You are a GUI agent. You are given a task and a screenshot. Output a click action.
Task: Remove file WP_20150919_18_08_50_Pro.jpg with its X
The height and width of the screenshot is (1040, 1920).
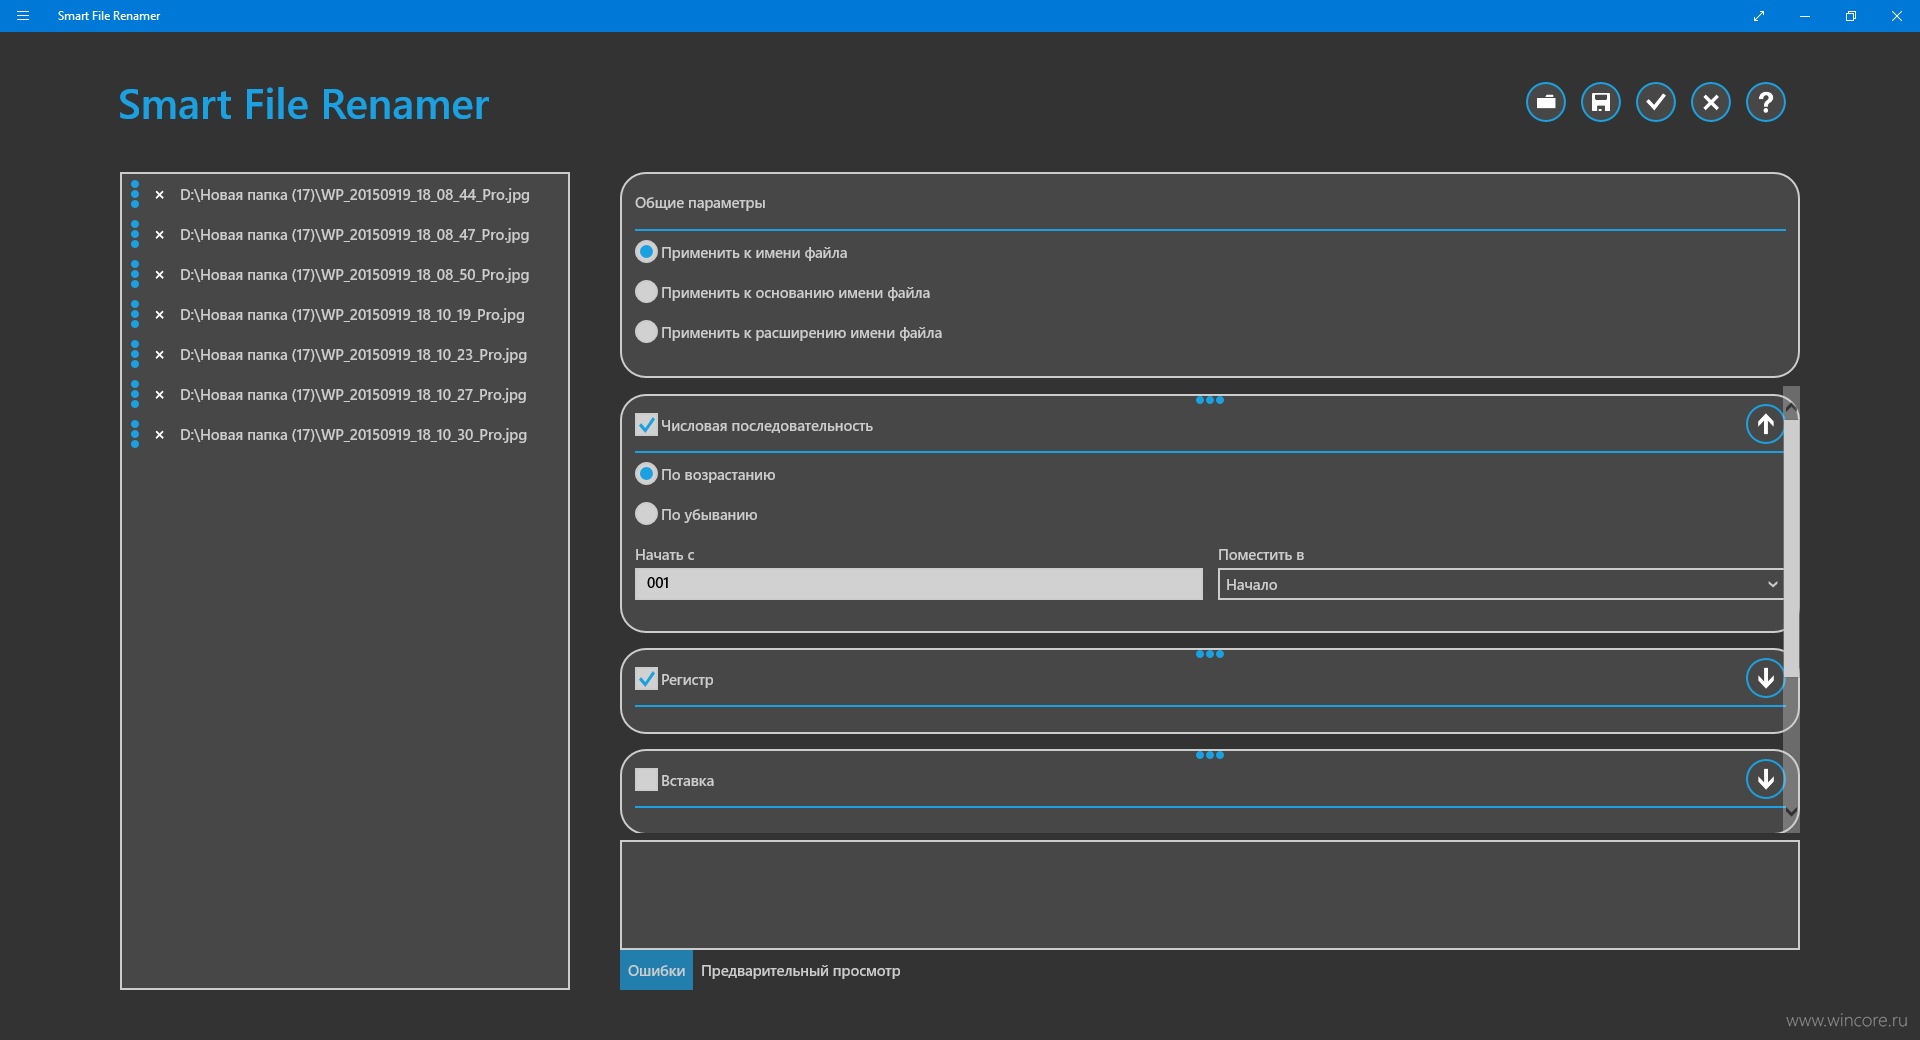(159, 275)
